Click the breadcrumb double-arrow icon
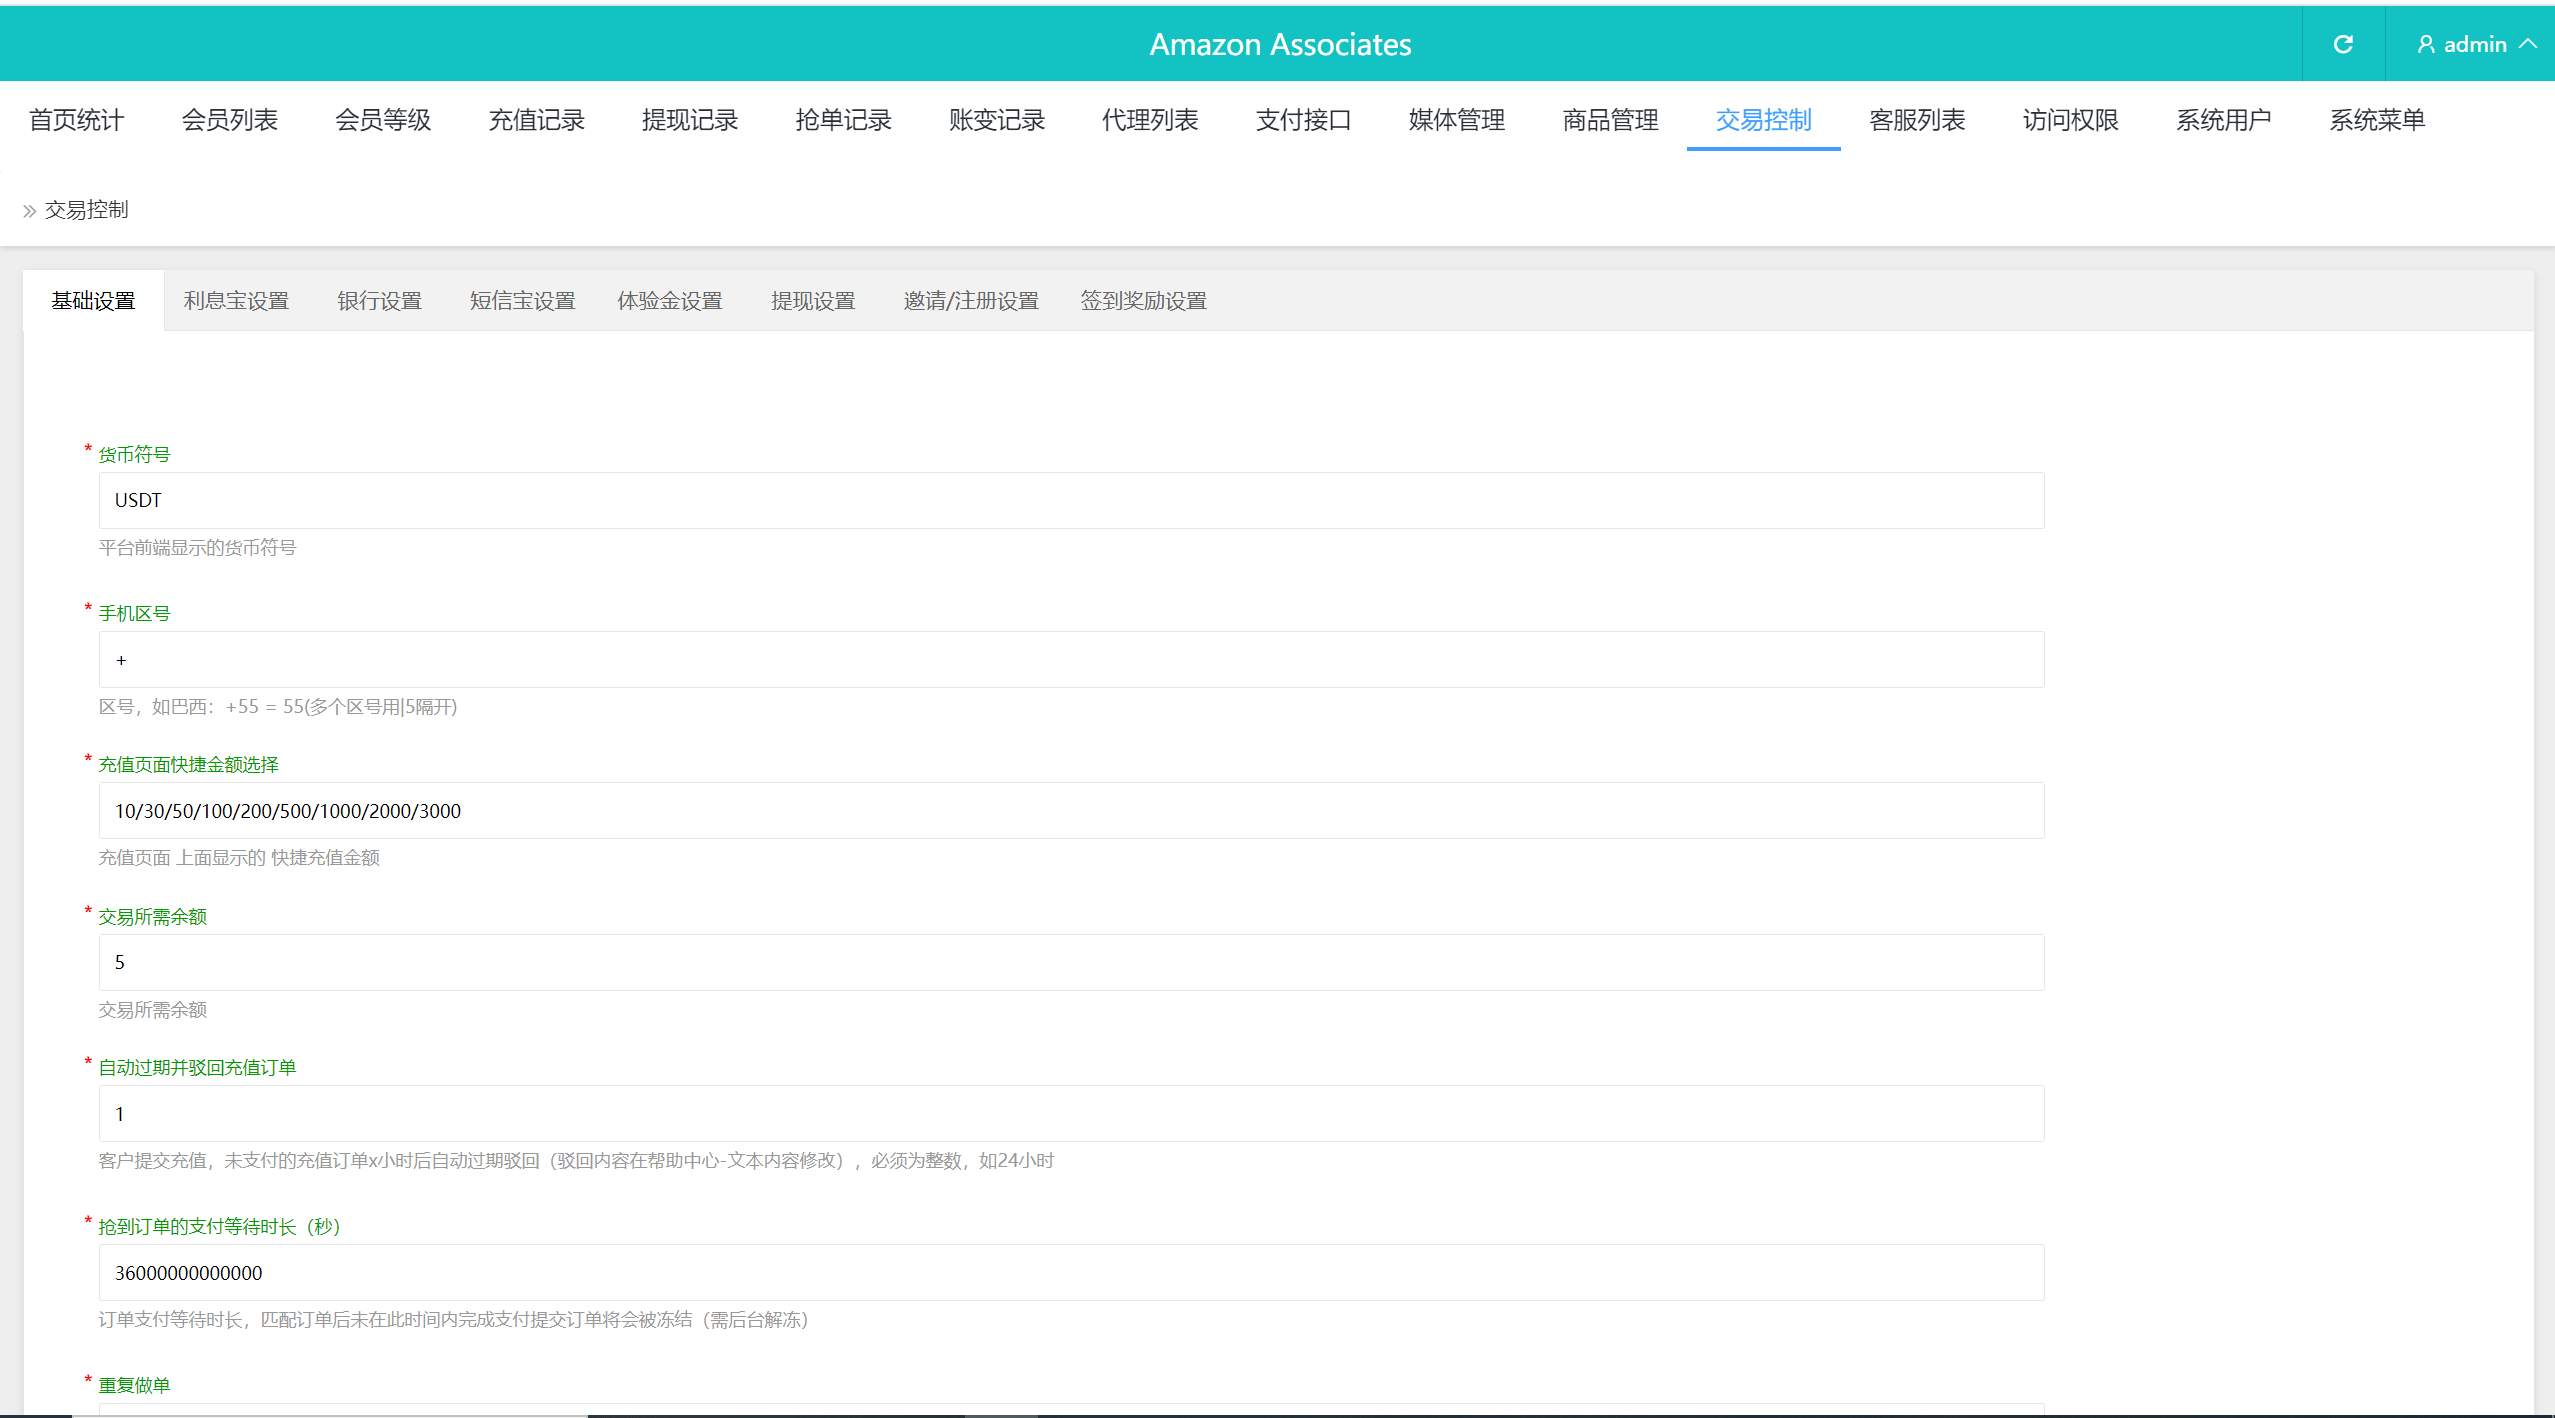Screen dimensions: 2555x1418 [x=29, y=211]
